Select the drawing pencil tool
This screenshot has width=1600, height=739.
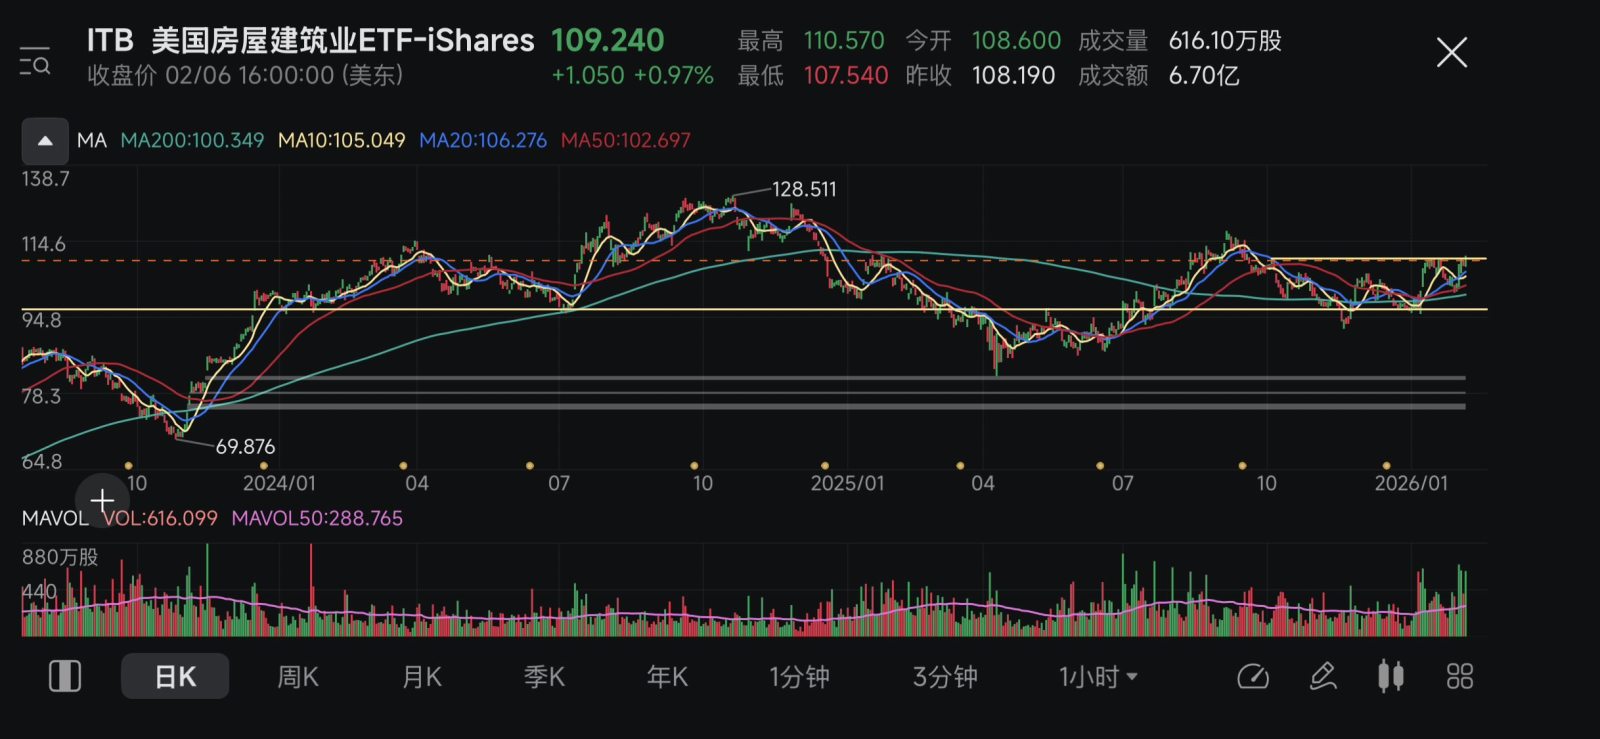[x=1323, y=677]
